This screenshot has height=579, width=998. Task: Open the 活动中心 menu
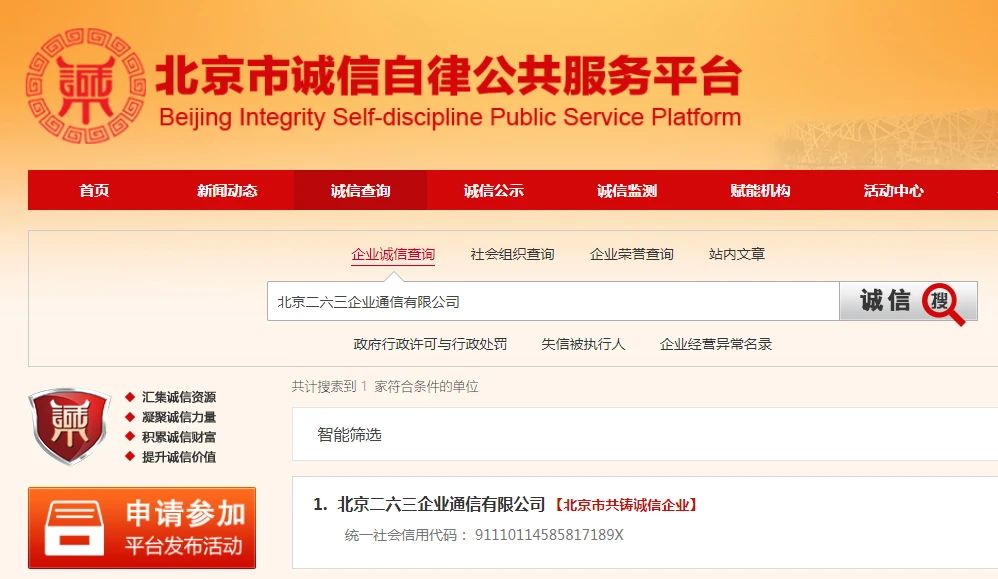click(893, 191)
